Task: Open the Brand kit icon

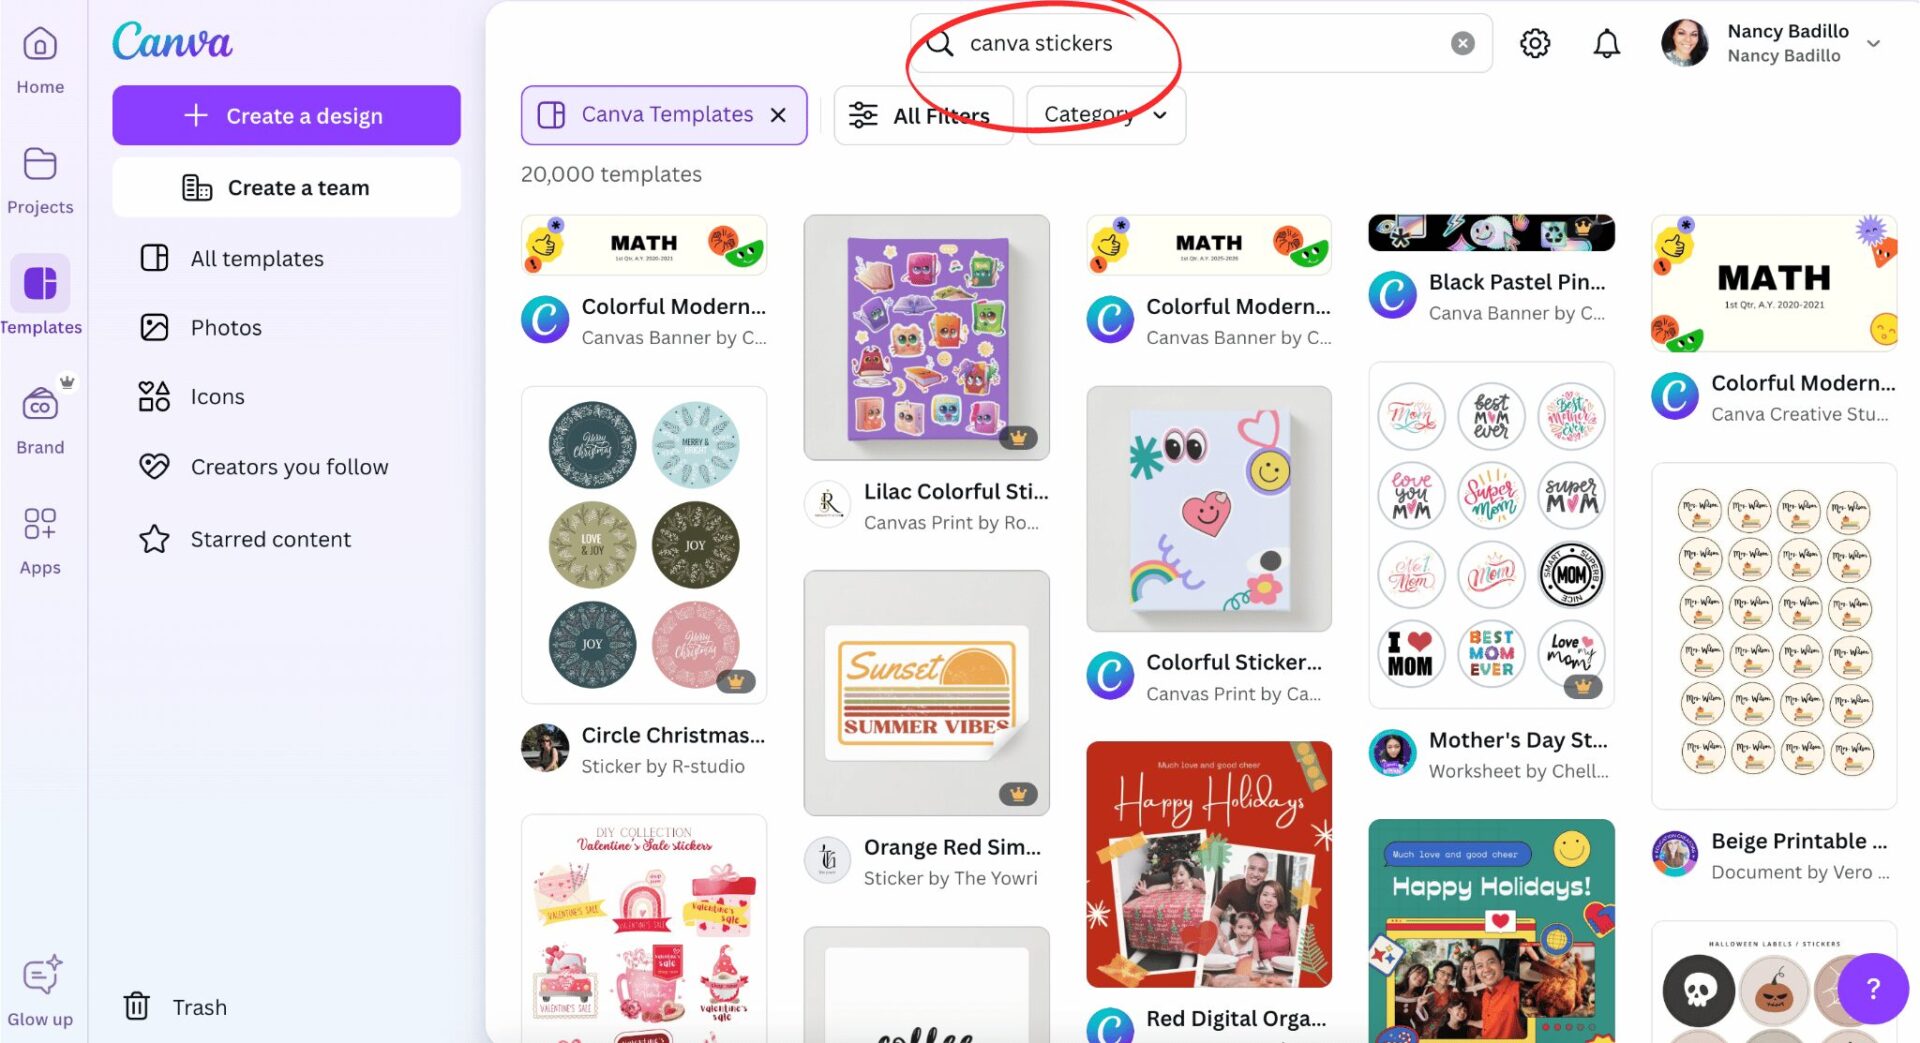Action: click(x=40, y=405)
